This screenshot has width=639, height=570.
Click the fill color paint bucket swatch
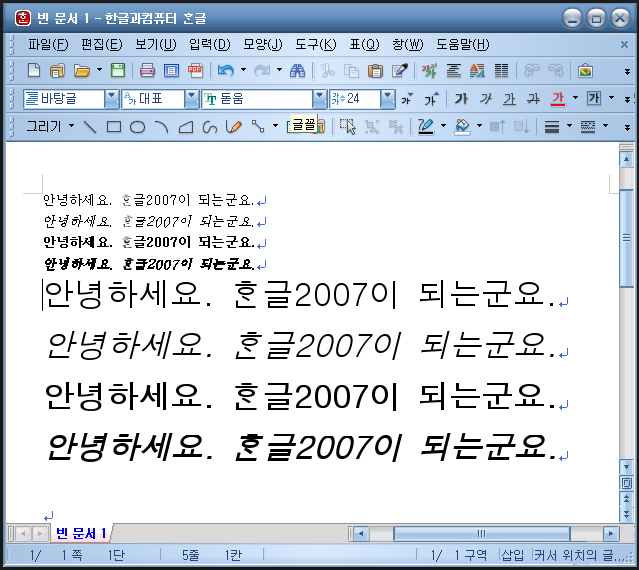462,127
